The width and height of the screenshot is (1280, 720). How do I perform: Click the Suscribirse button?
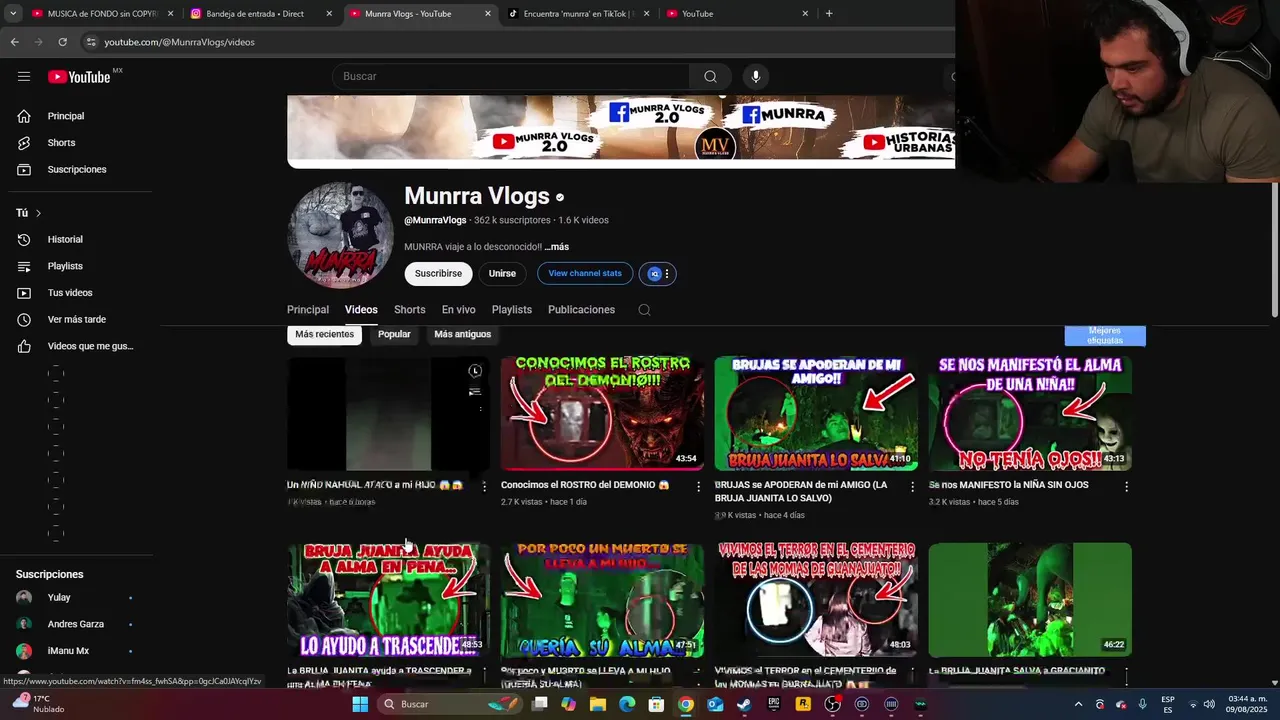coord(438,274)
